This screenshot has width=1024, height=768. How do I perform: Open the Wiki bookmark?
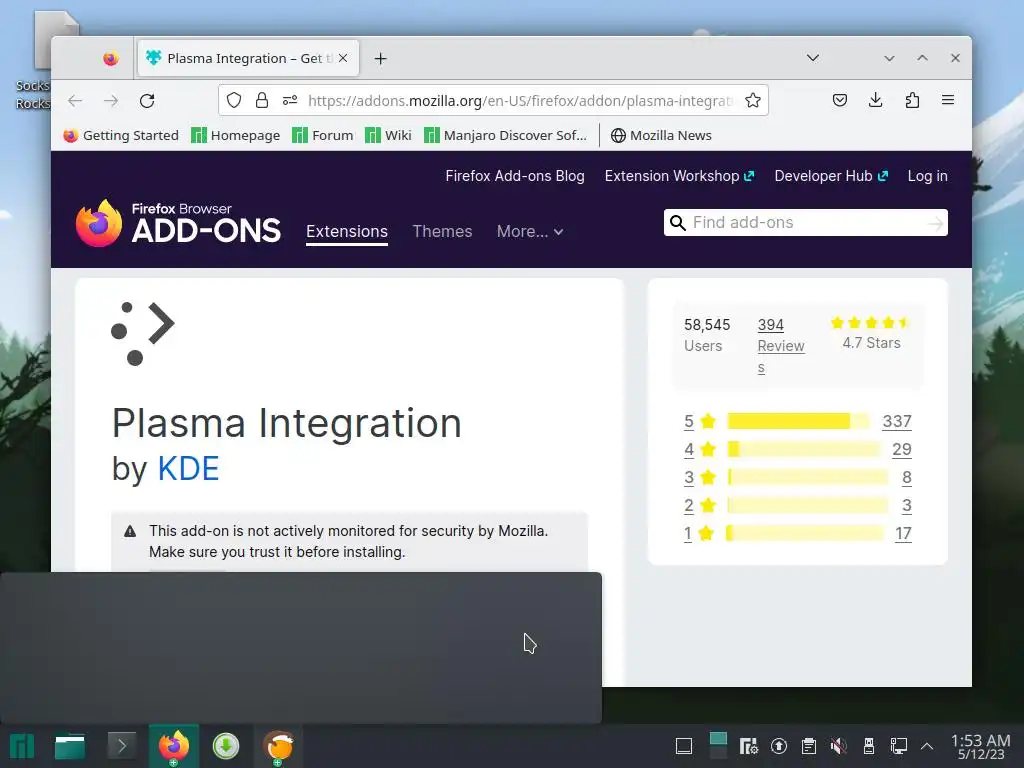[x=389, y=135]
